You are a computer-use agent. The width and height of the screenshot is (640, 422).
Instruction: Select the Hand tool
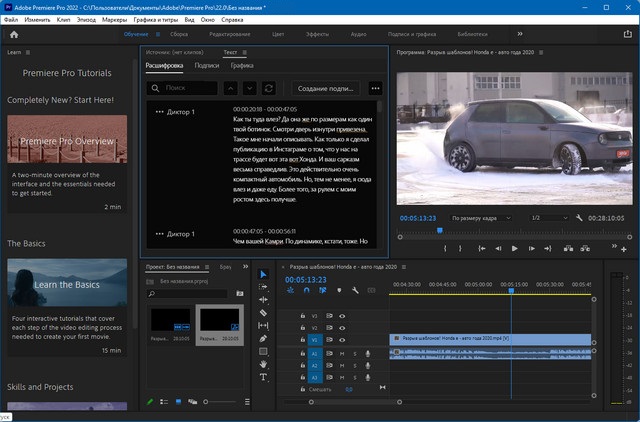[x=264, y=365]
